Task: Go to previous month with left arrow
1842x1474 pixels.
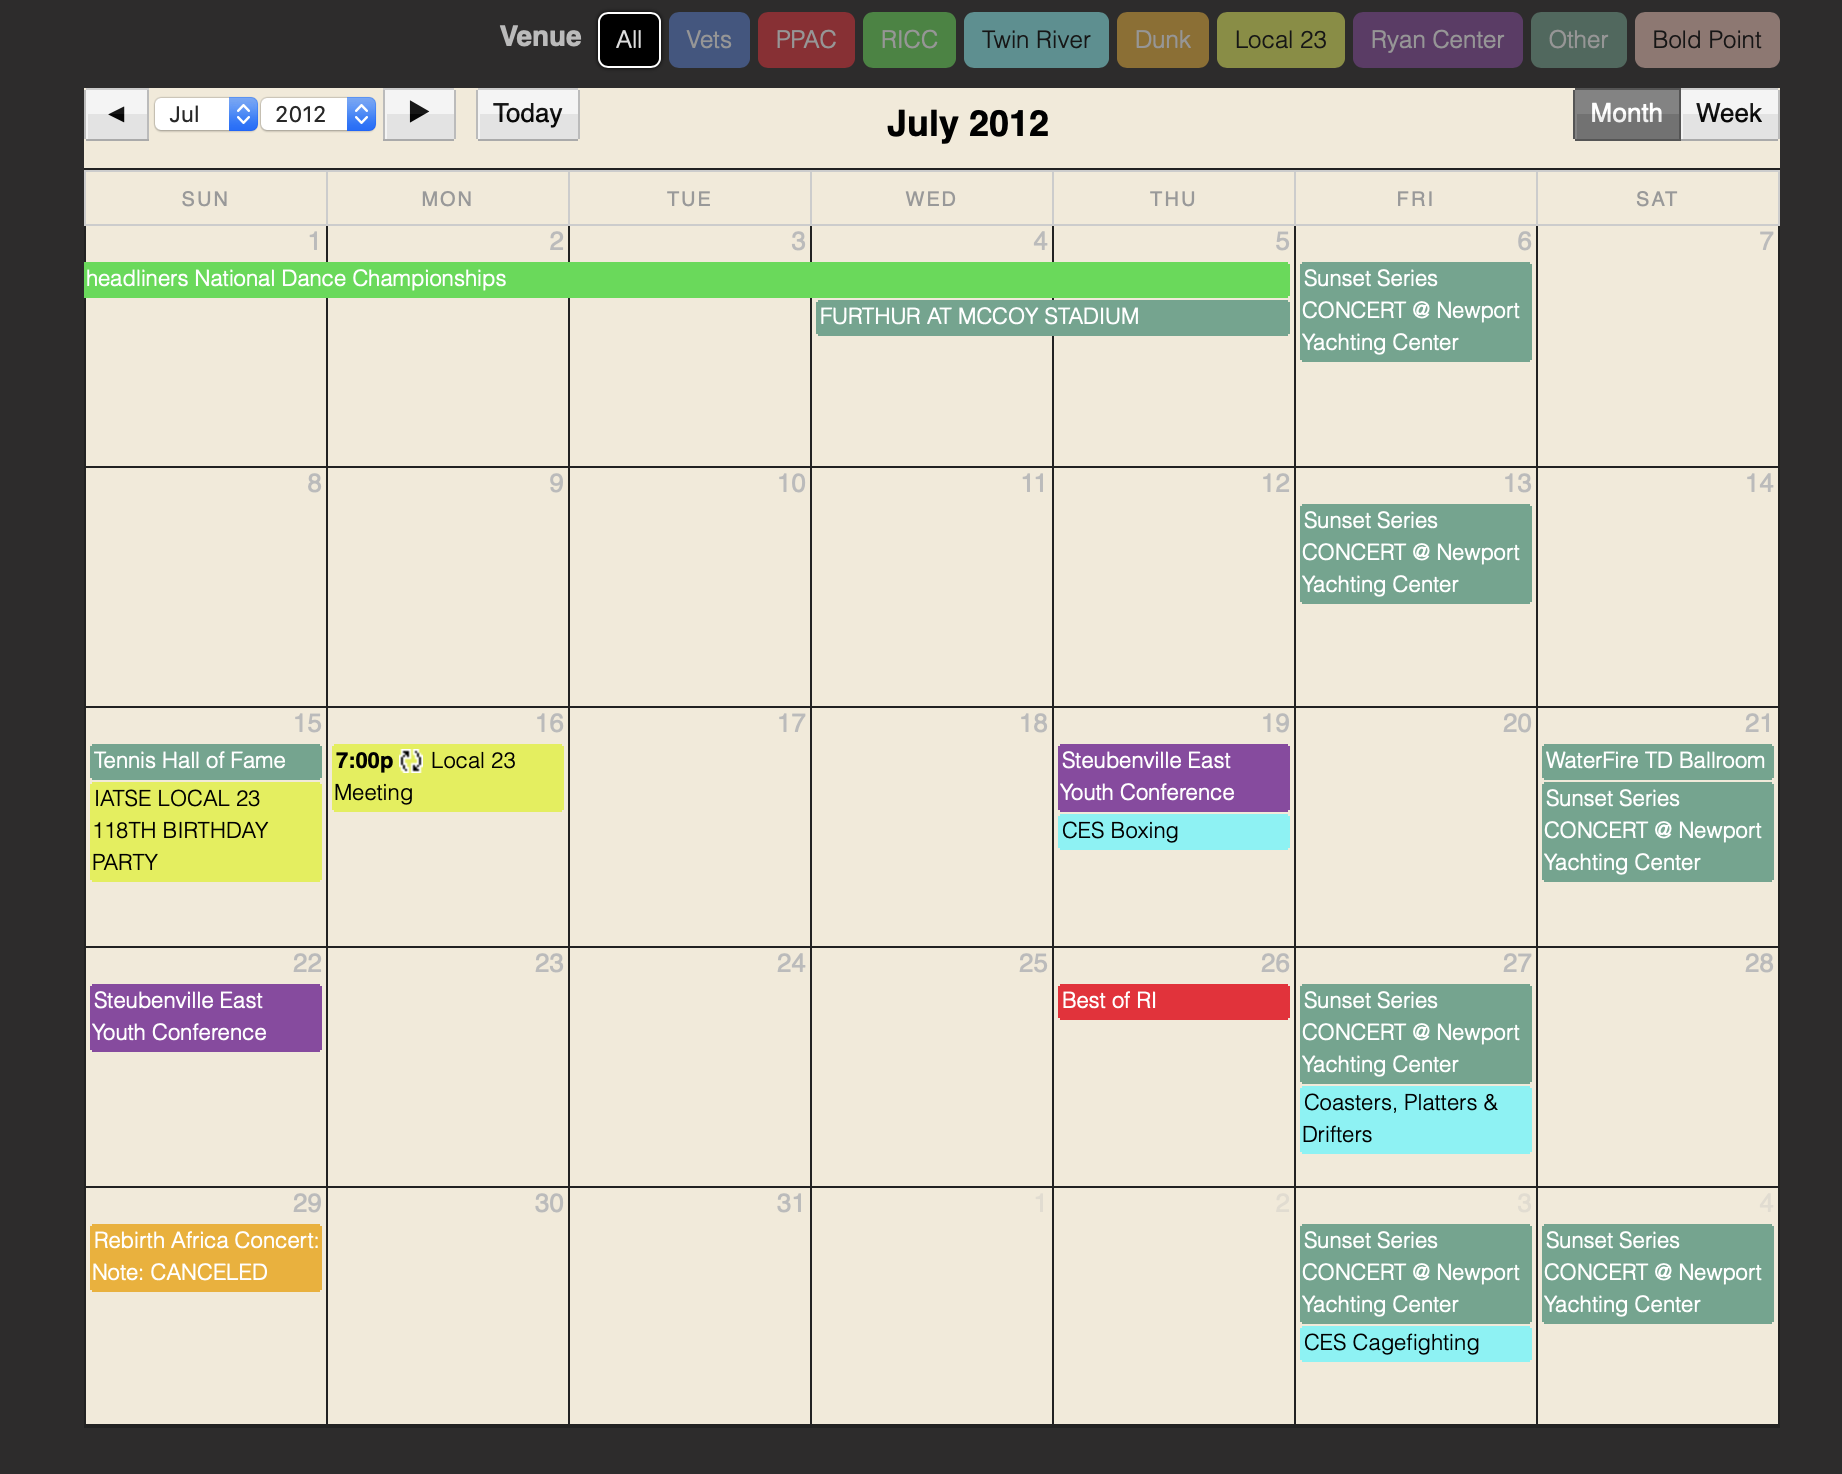Action: click(117, 114)
